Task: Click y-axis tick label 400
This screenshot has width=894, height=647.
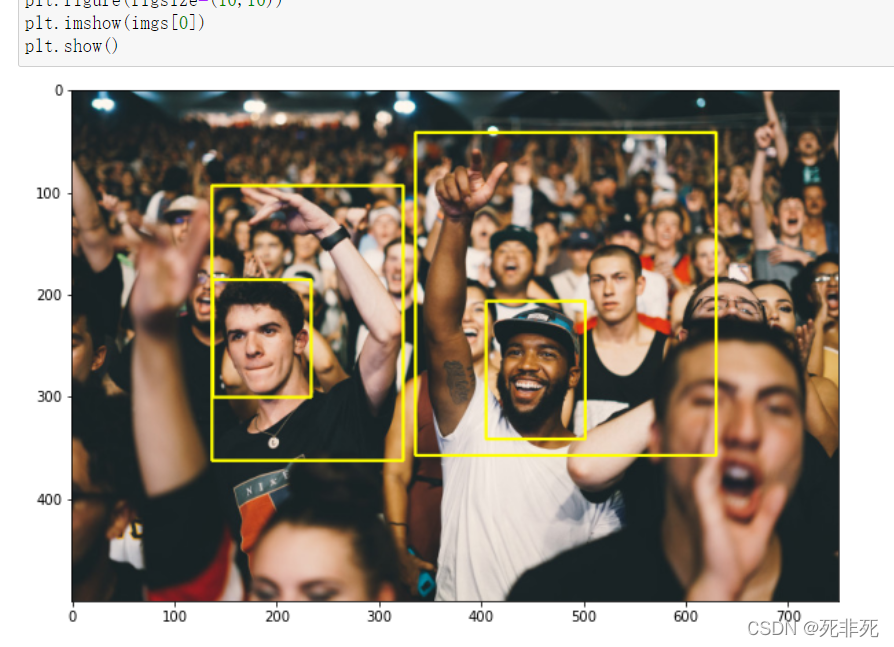Action: point(48,499)
